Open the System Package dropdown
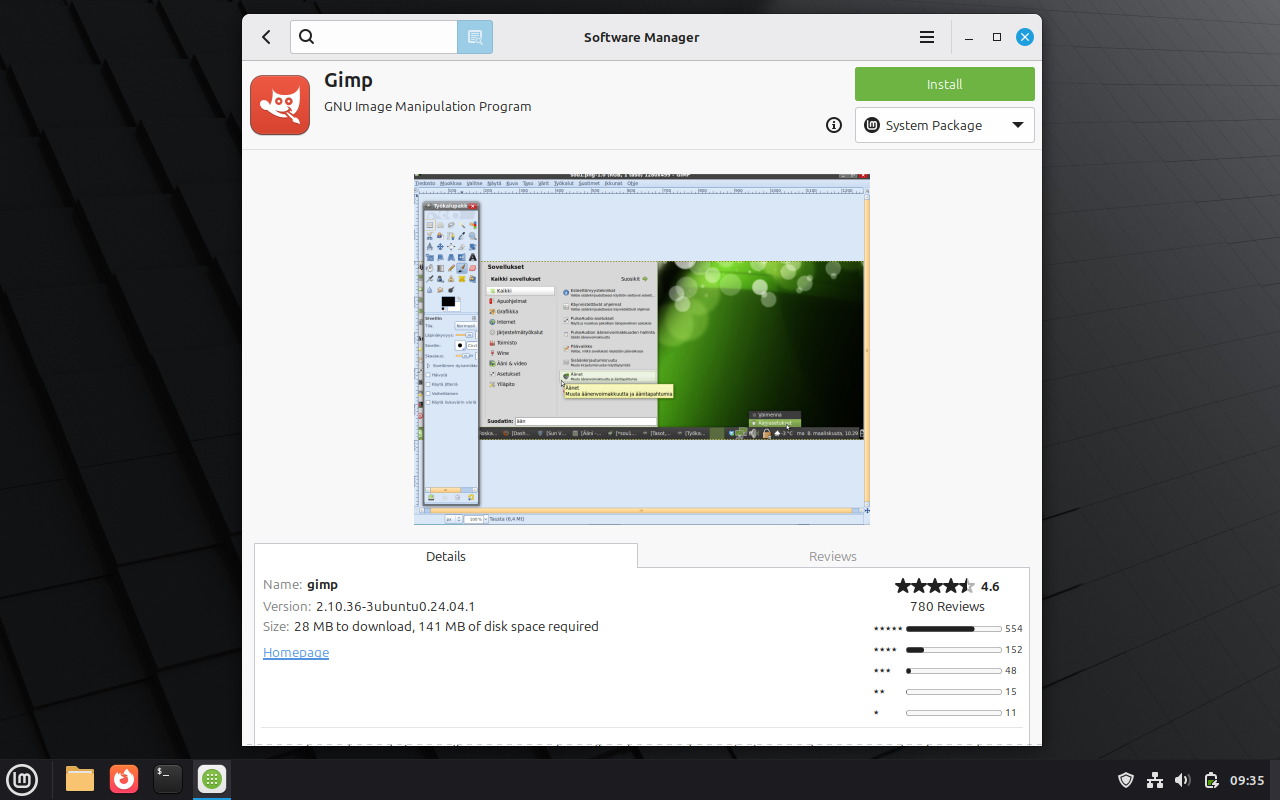Viewport: 1280px width, 800px height. pyautogui.click(x=944, y=125)
